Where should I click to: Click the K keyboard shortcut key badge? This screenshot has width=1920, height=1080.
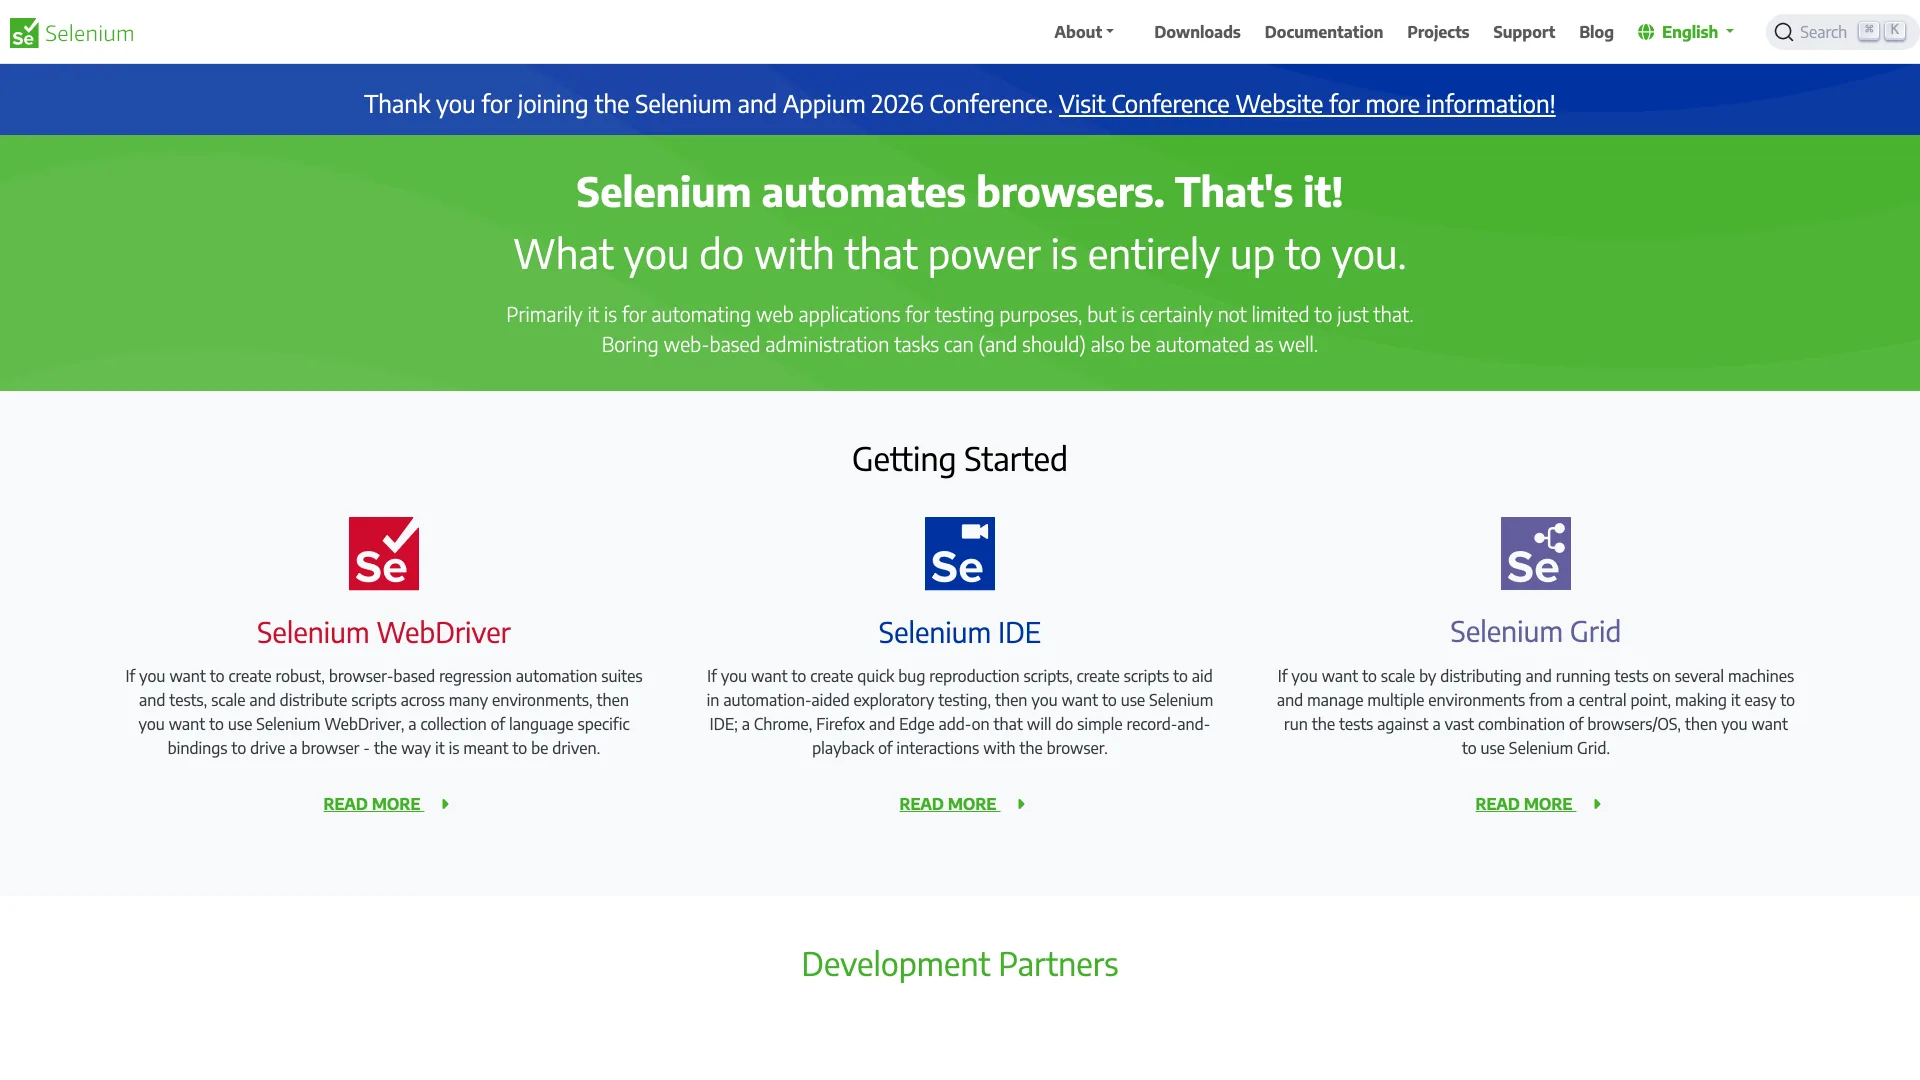(1894, 31)
